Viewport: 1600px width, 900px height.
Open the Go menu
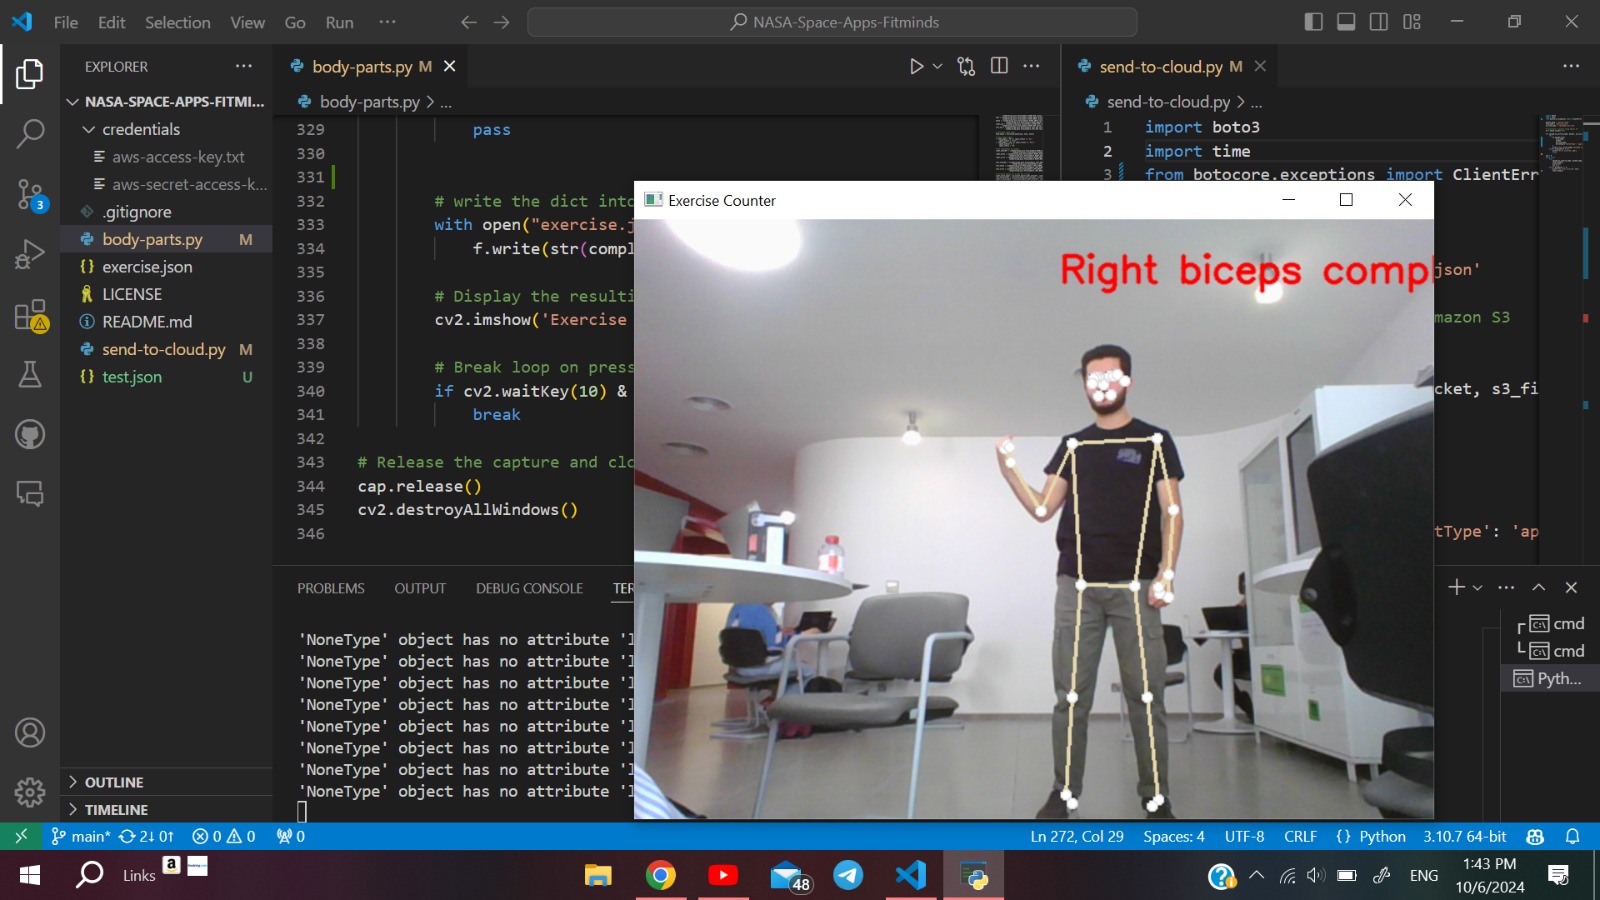(x=295, y=22)
